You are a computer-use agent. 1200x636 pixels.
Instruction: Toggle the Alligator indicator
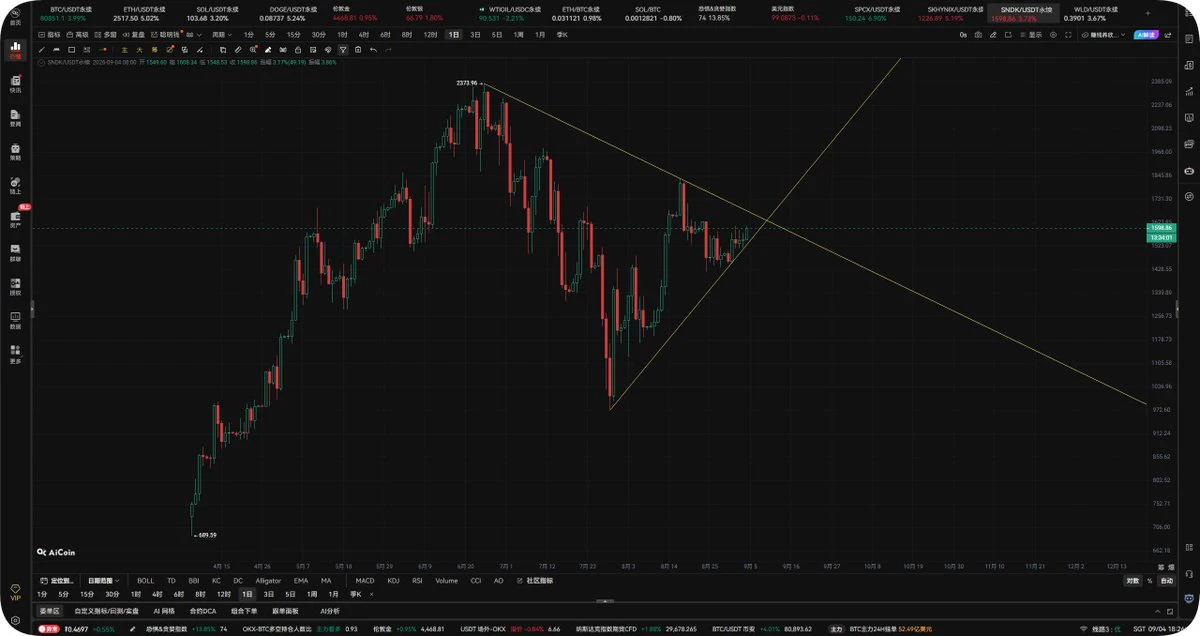(268, 581)
